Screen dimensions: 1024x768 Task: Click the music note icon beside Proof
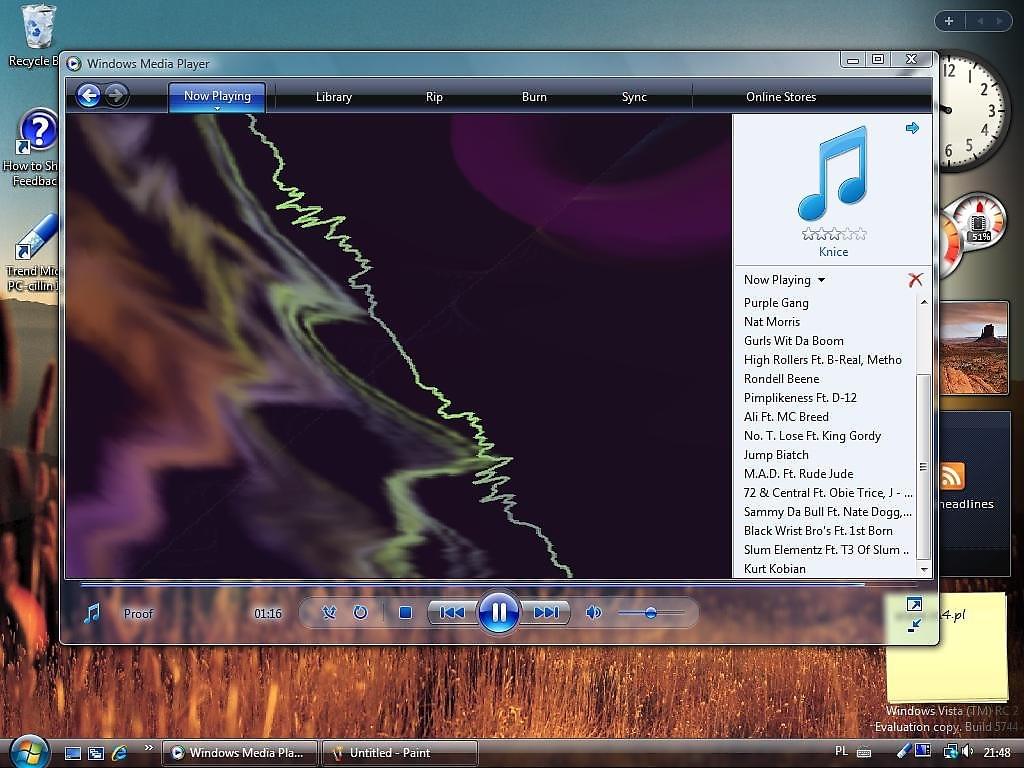pyautogui.click(x=92, y=613)
